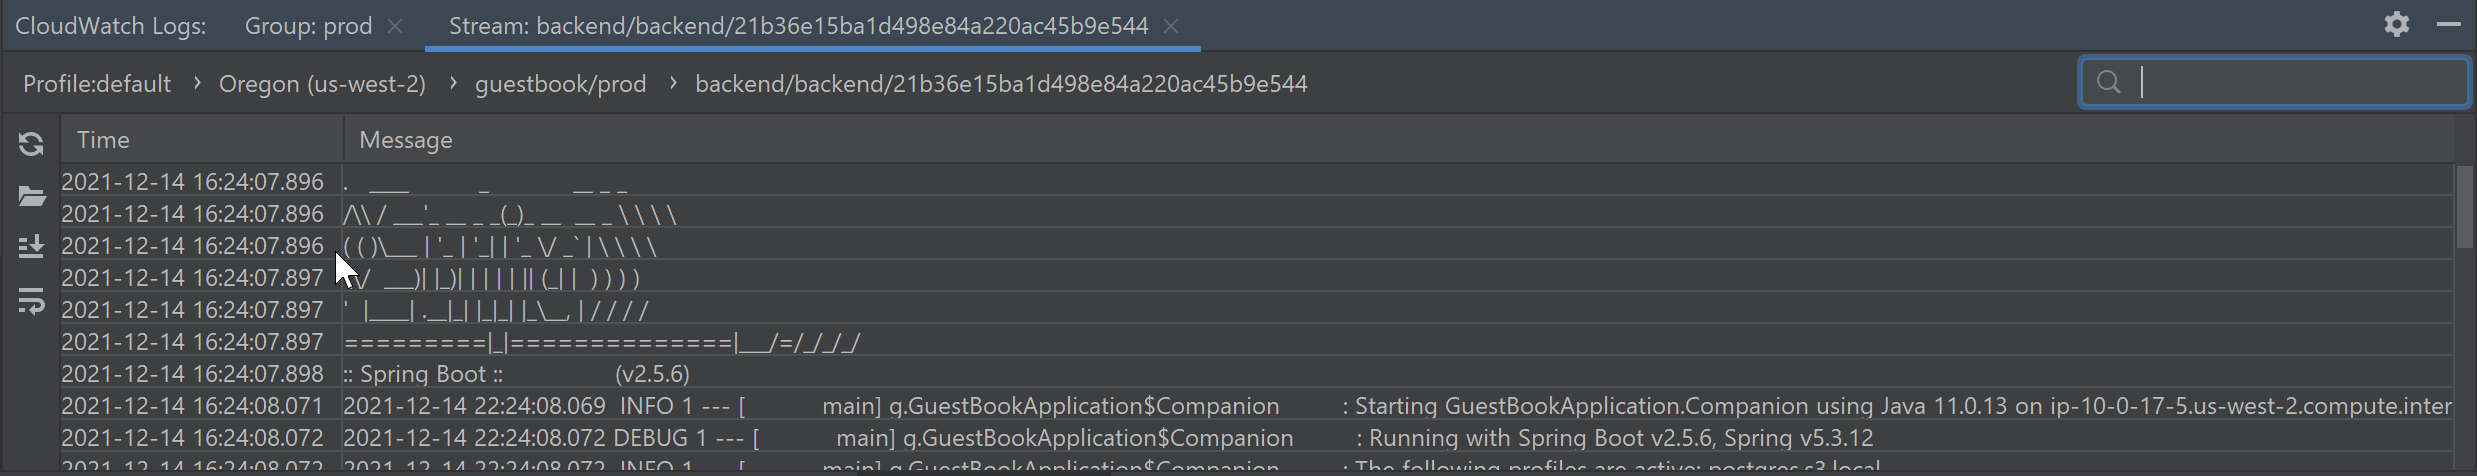Select the Stream: backend/backend tab
The width and height of the screenshot is (2477, 476).
(797, 26)
